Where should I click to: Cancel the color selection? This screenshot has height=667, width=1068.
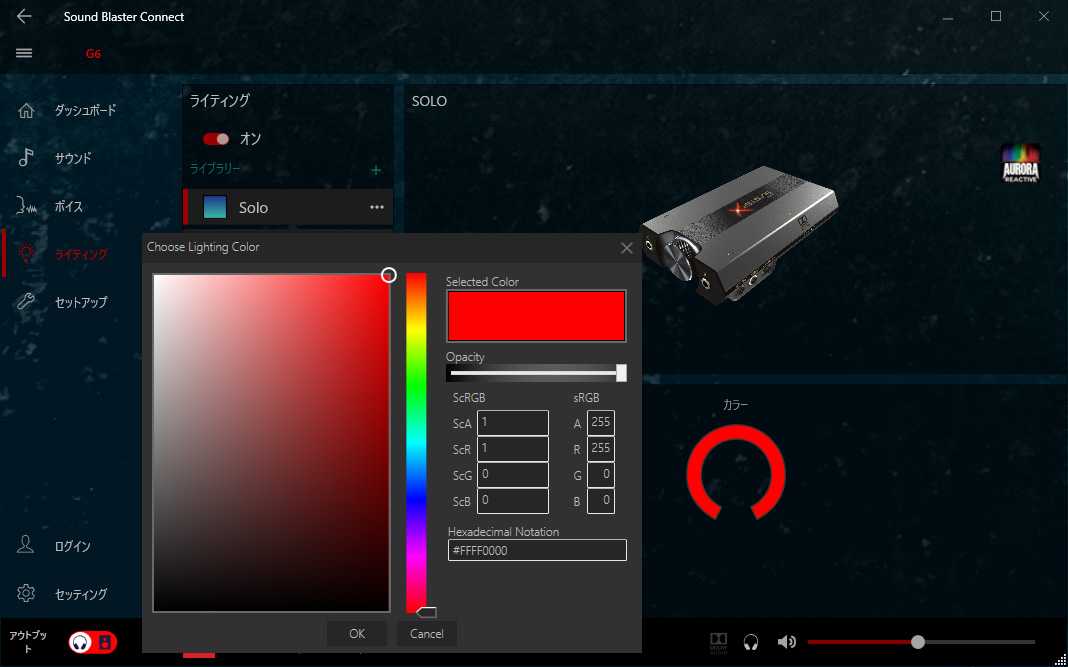point(426,634)
